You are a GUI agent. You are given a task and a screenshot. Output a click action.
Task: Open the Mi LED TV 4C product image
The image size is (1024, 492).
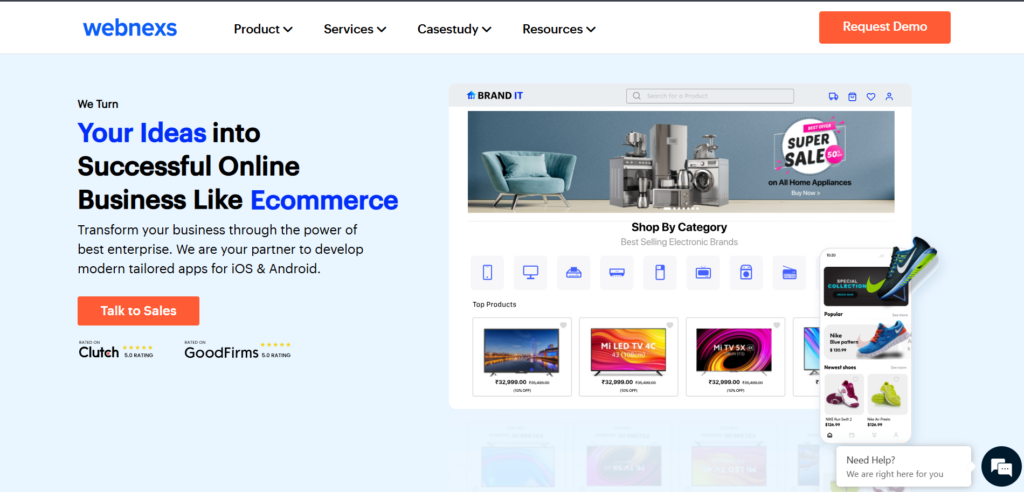tap(628, 352)
